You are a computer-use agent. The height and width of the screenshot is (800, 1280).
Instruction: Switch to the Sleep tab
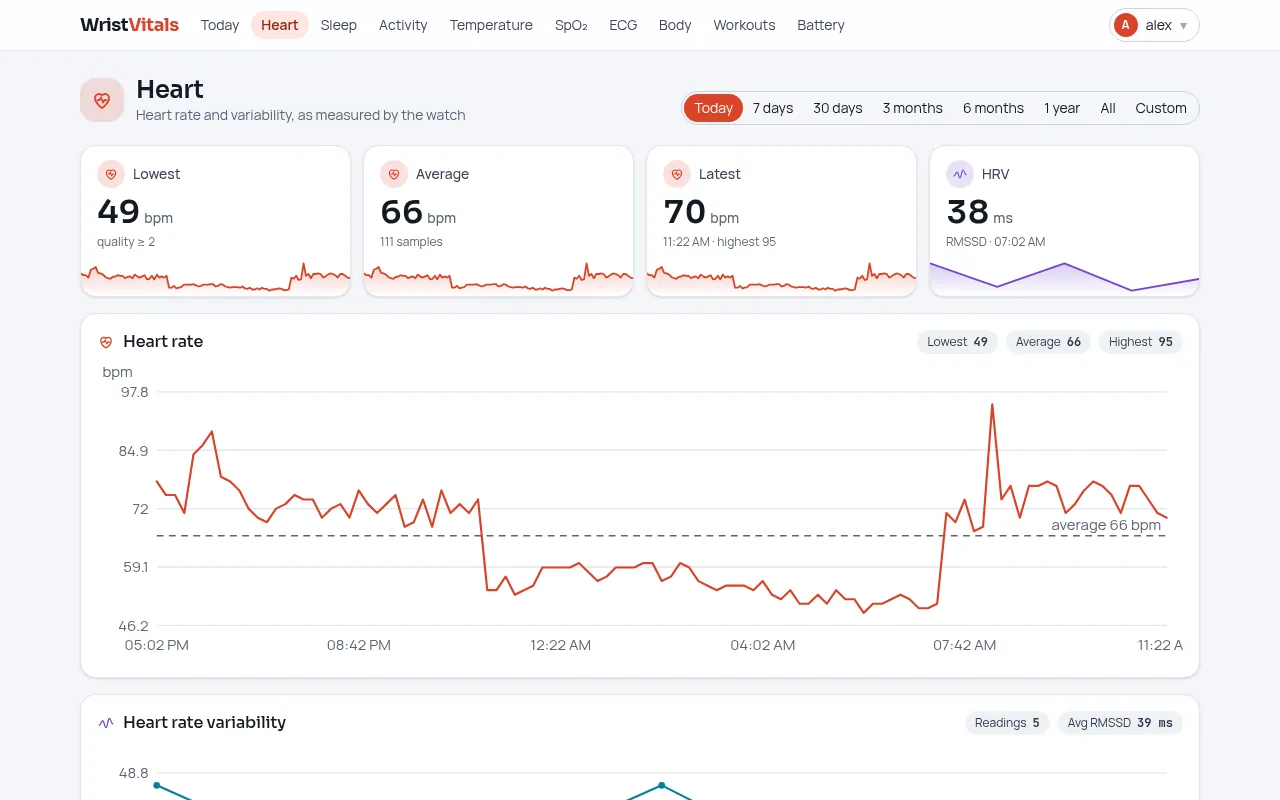pyautogui.click(x=339, y=25)
